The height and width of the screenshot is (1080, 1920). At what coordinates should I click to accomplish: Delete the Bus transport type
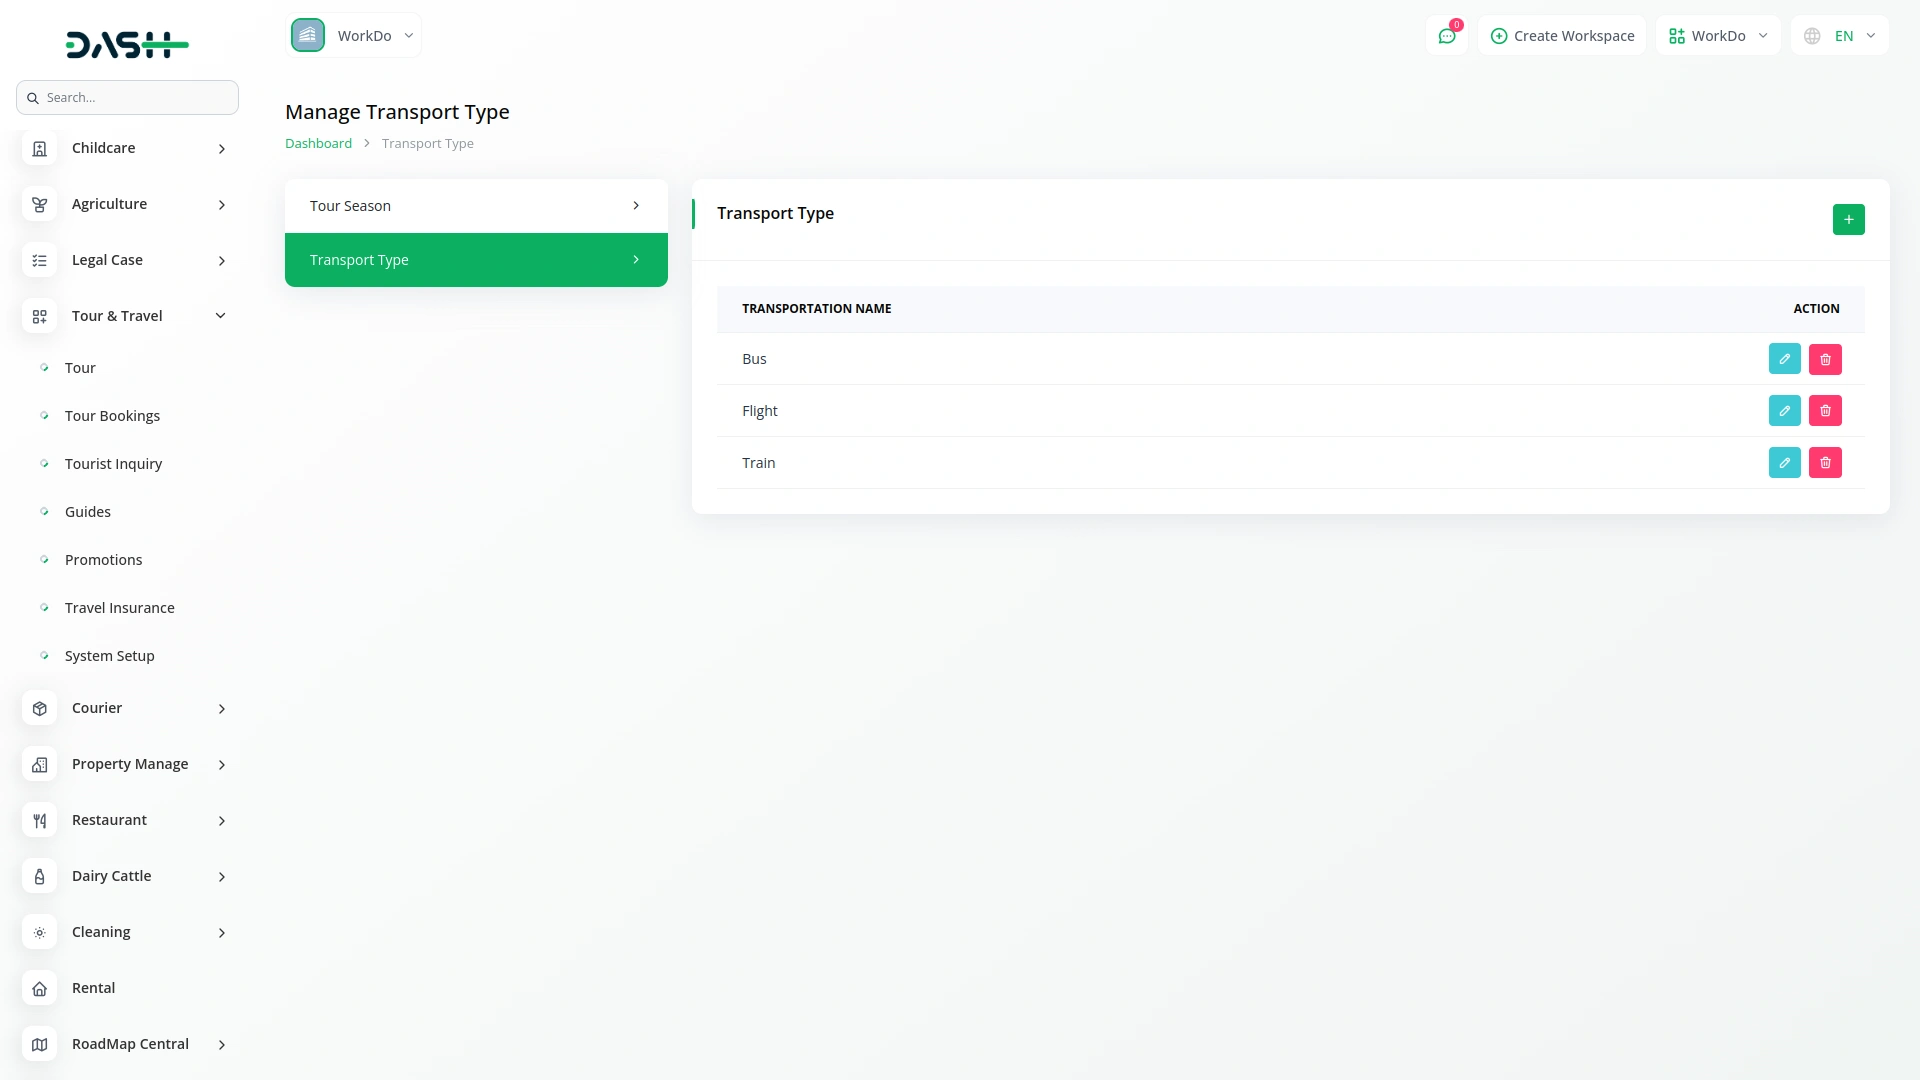(x=1825, y=359)
